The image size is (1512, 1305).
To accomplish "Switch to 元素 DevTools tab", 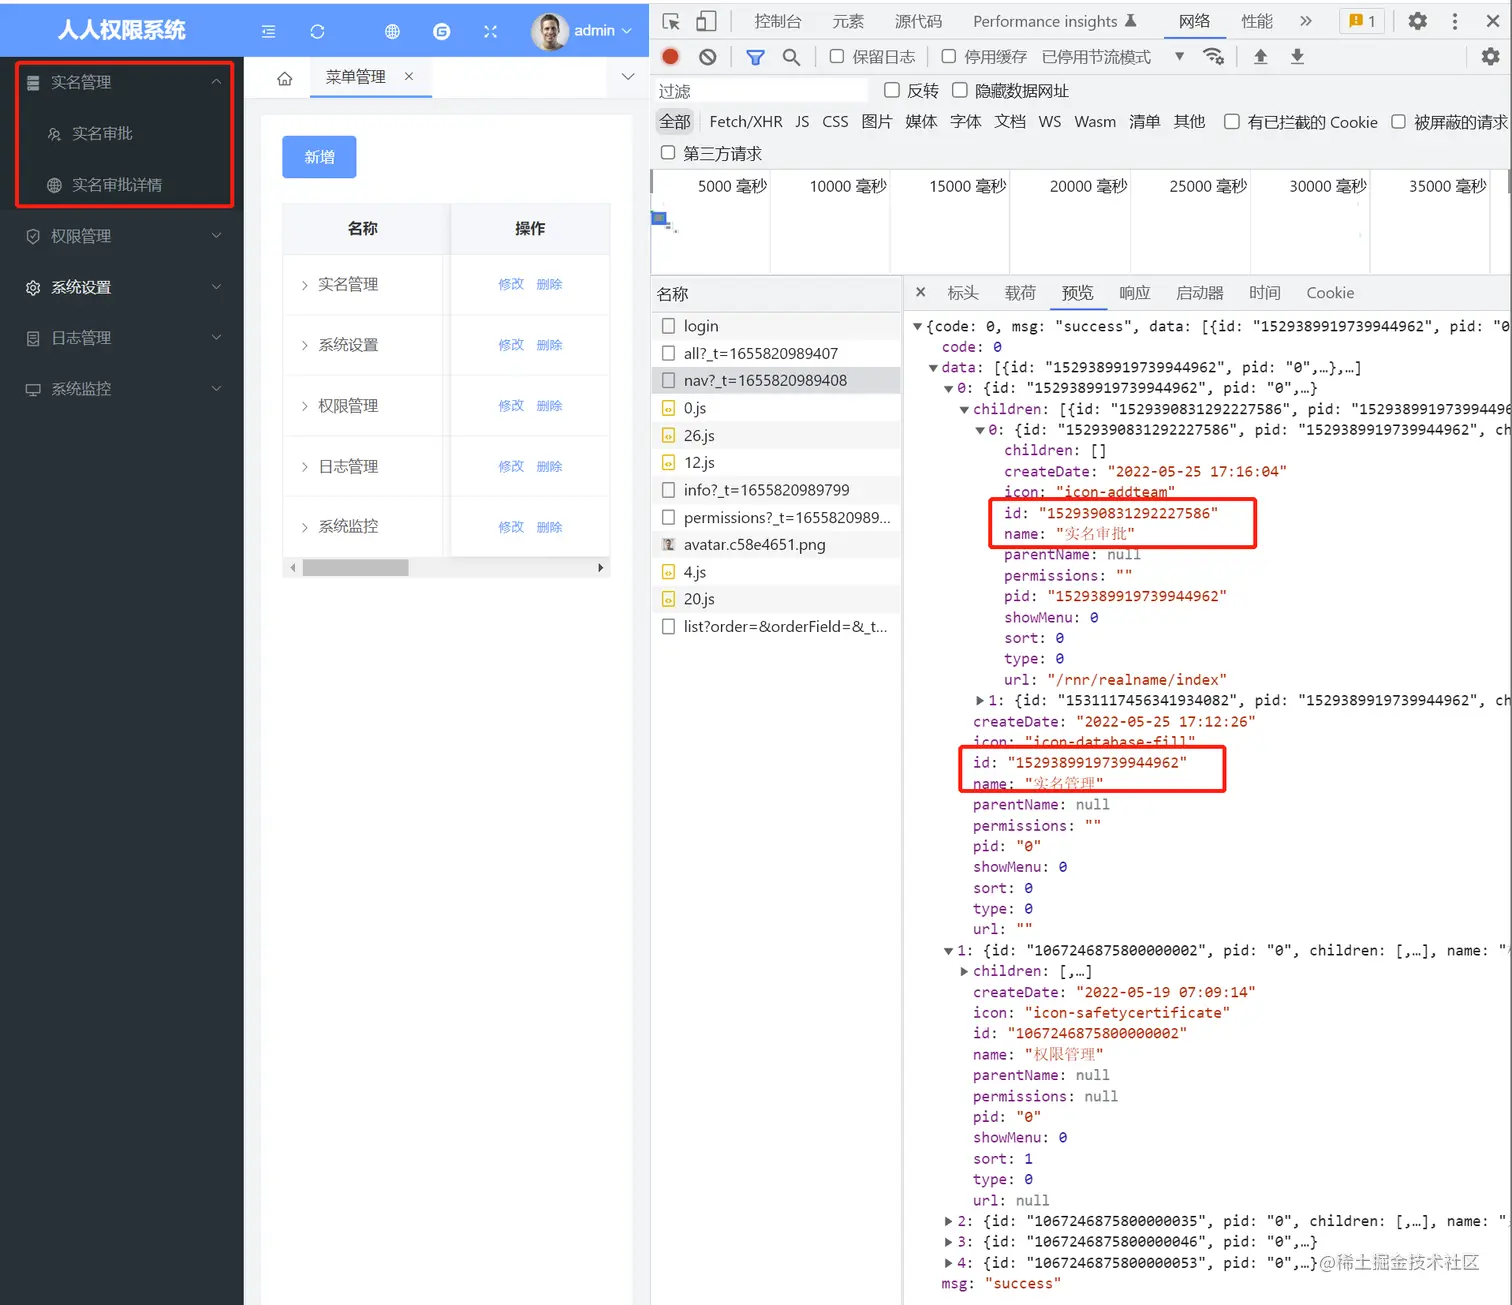I will coord(848,21).
